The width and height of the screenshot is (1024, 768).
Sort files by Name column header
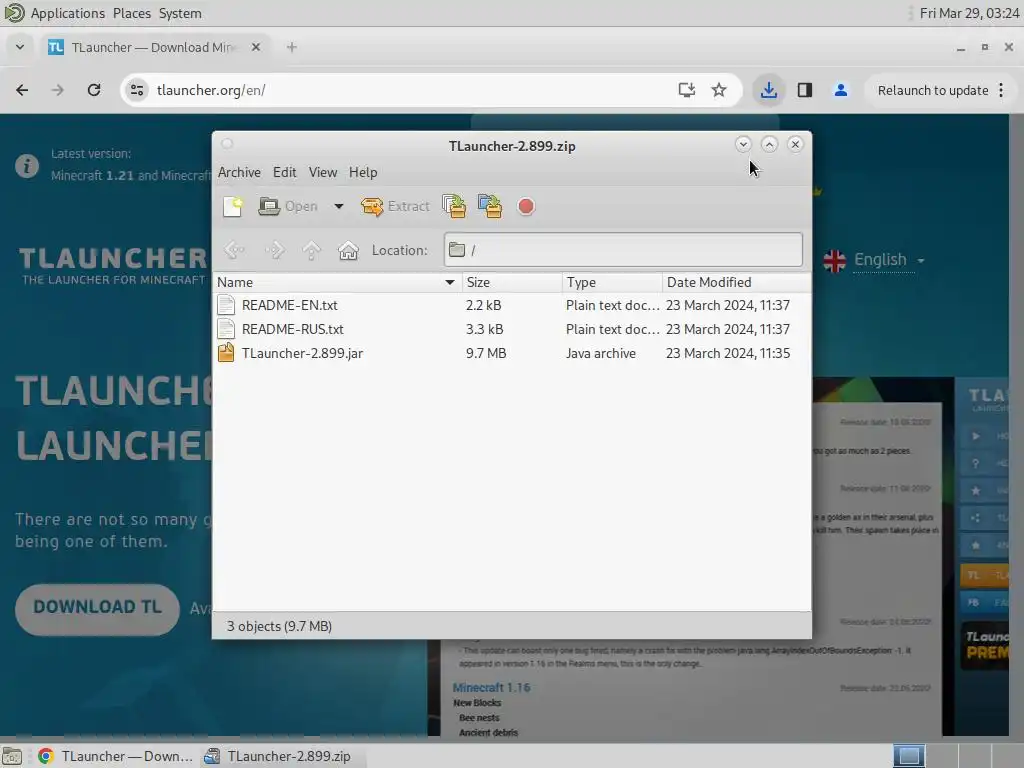point(337,282)
